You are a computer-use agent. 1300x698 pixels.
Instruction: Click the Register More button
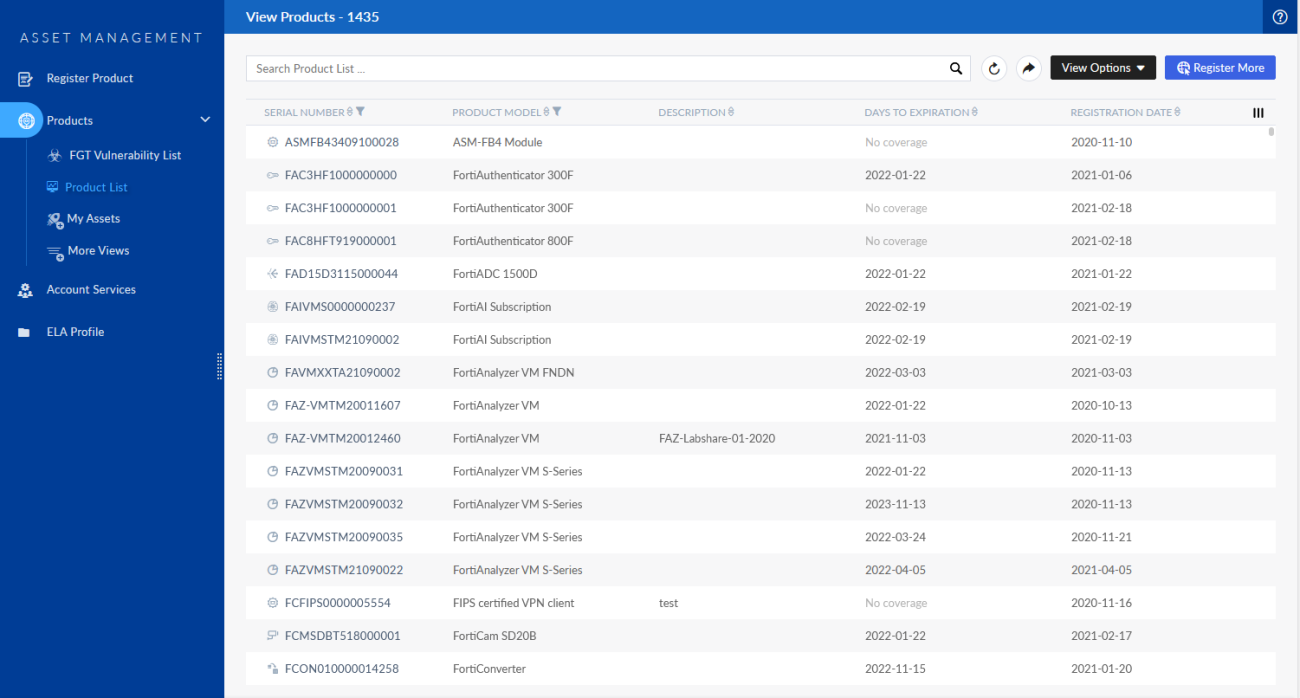point(1220,67)
